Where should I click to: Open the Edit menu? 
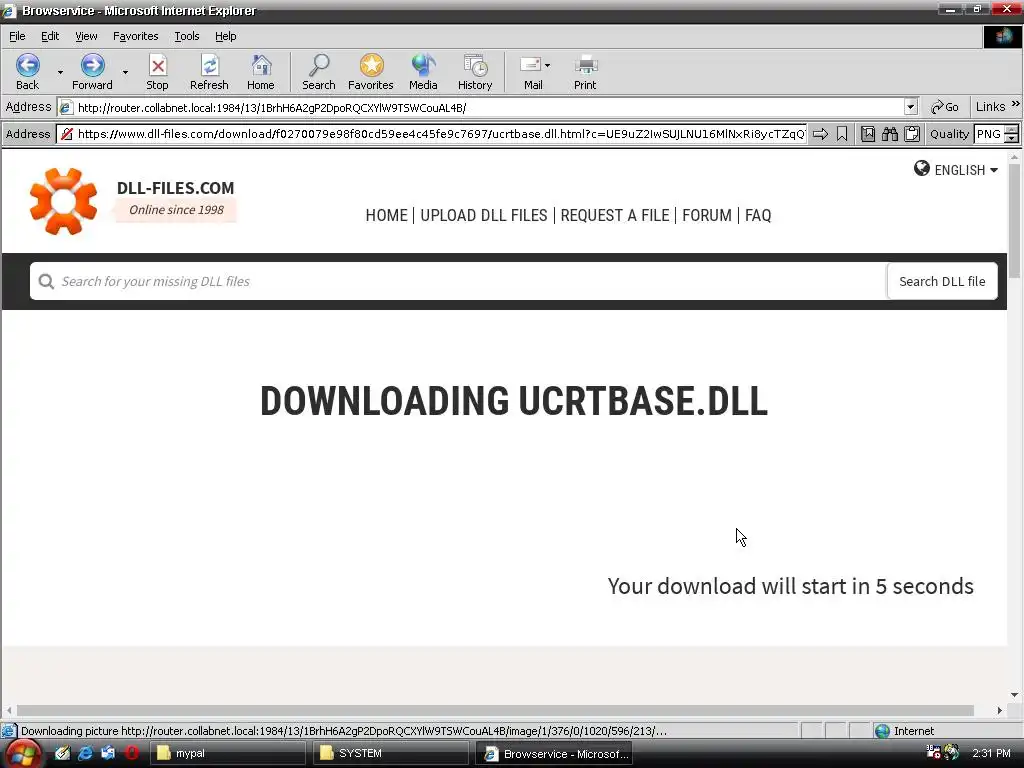pos(50,37)
